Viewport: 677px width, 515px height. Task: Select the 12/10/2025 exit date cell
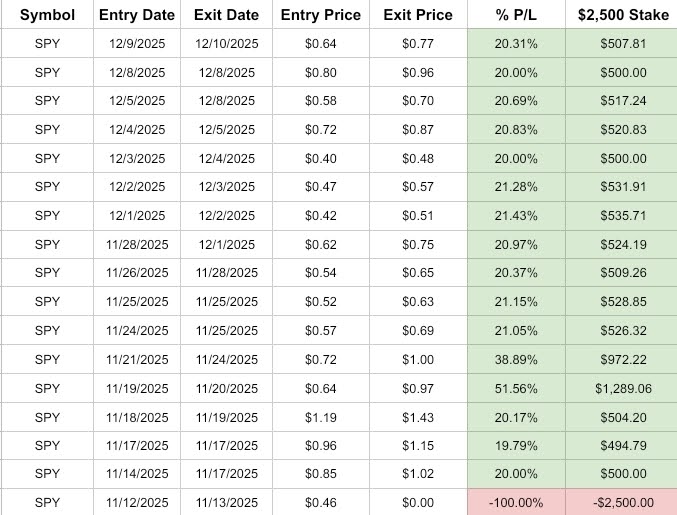pos(228,43)
